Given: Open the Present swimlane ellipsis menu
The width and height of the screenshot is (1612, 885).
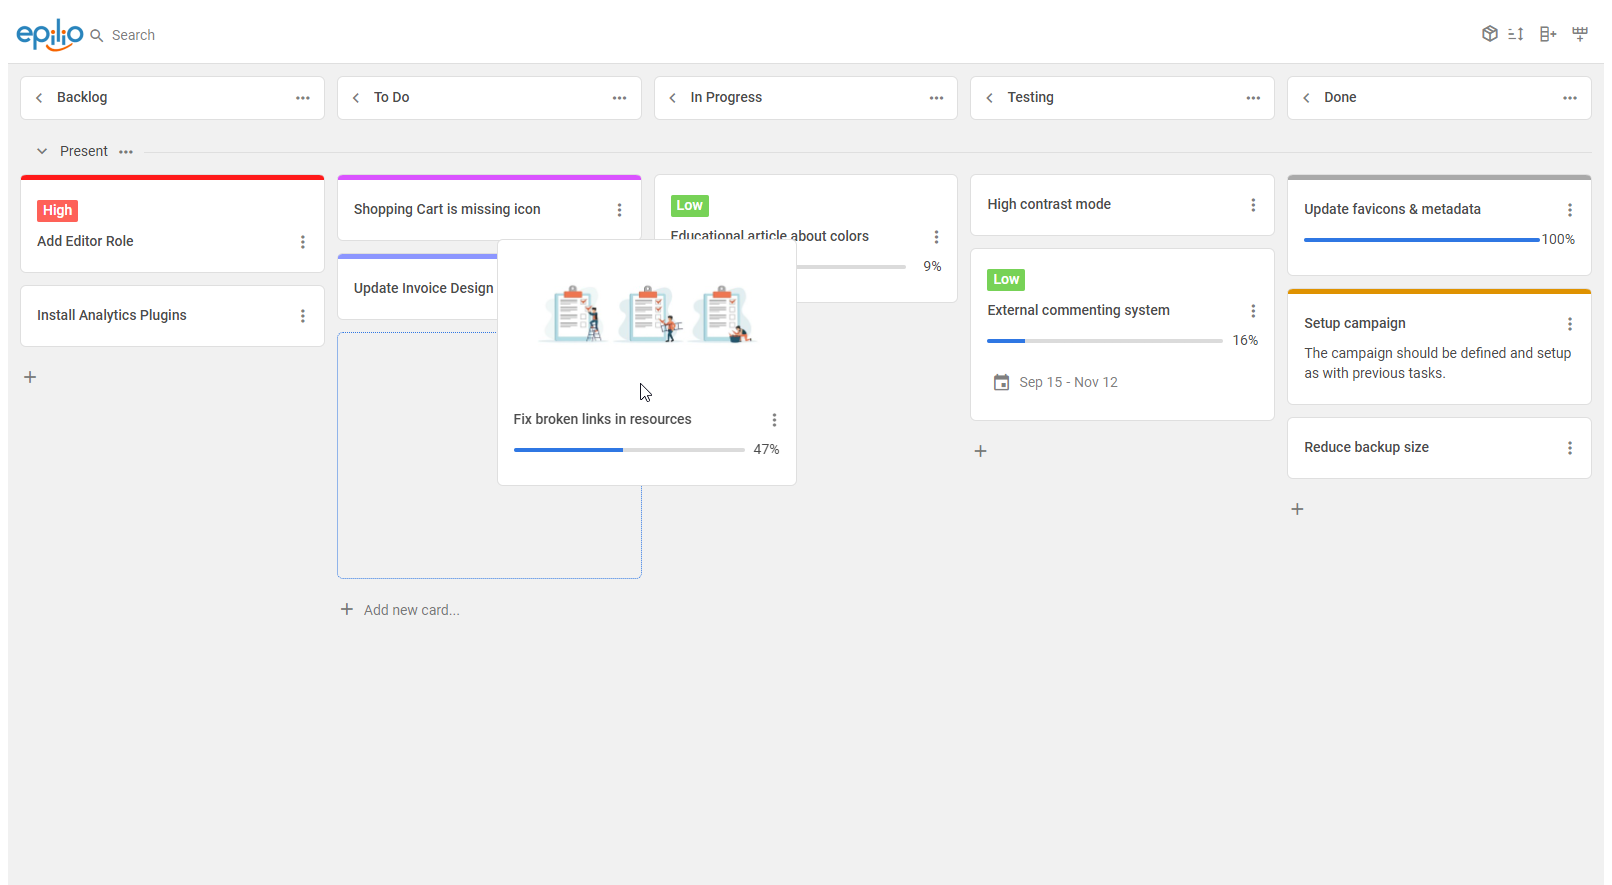Looking at the screenshot, I should pyautogui.click(x=126, y=152).
